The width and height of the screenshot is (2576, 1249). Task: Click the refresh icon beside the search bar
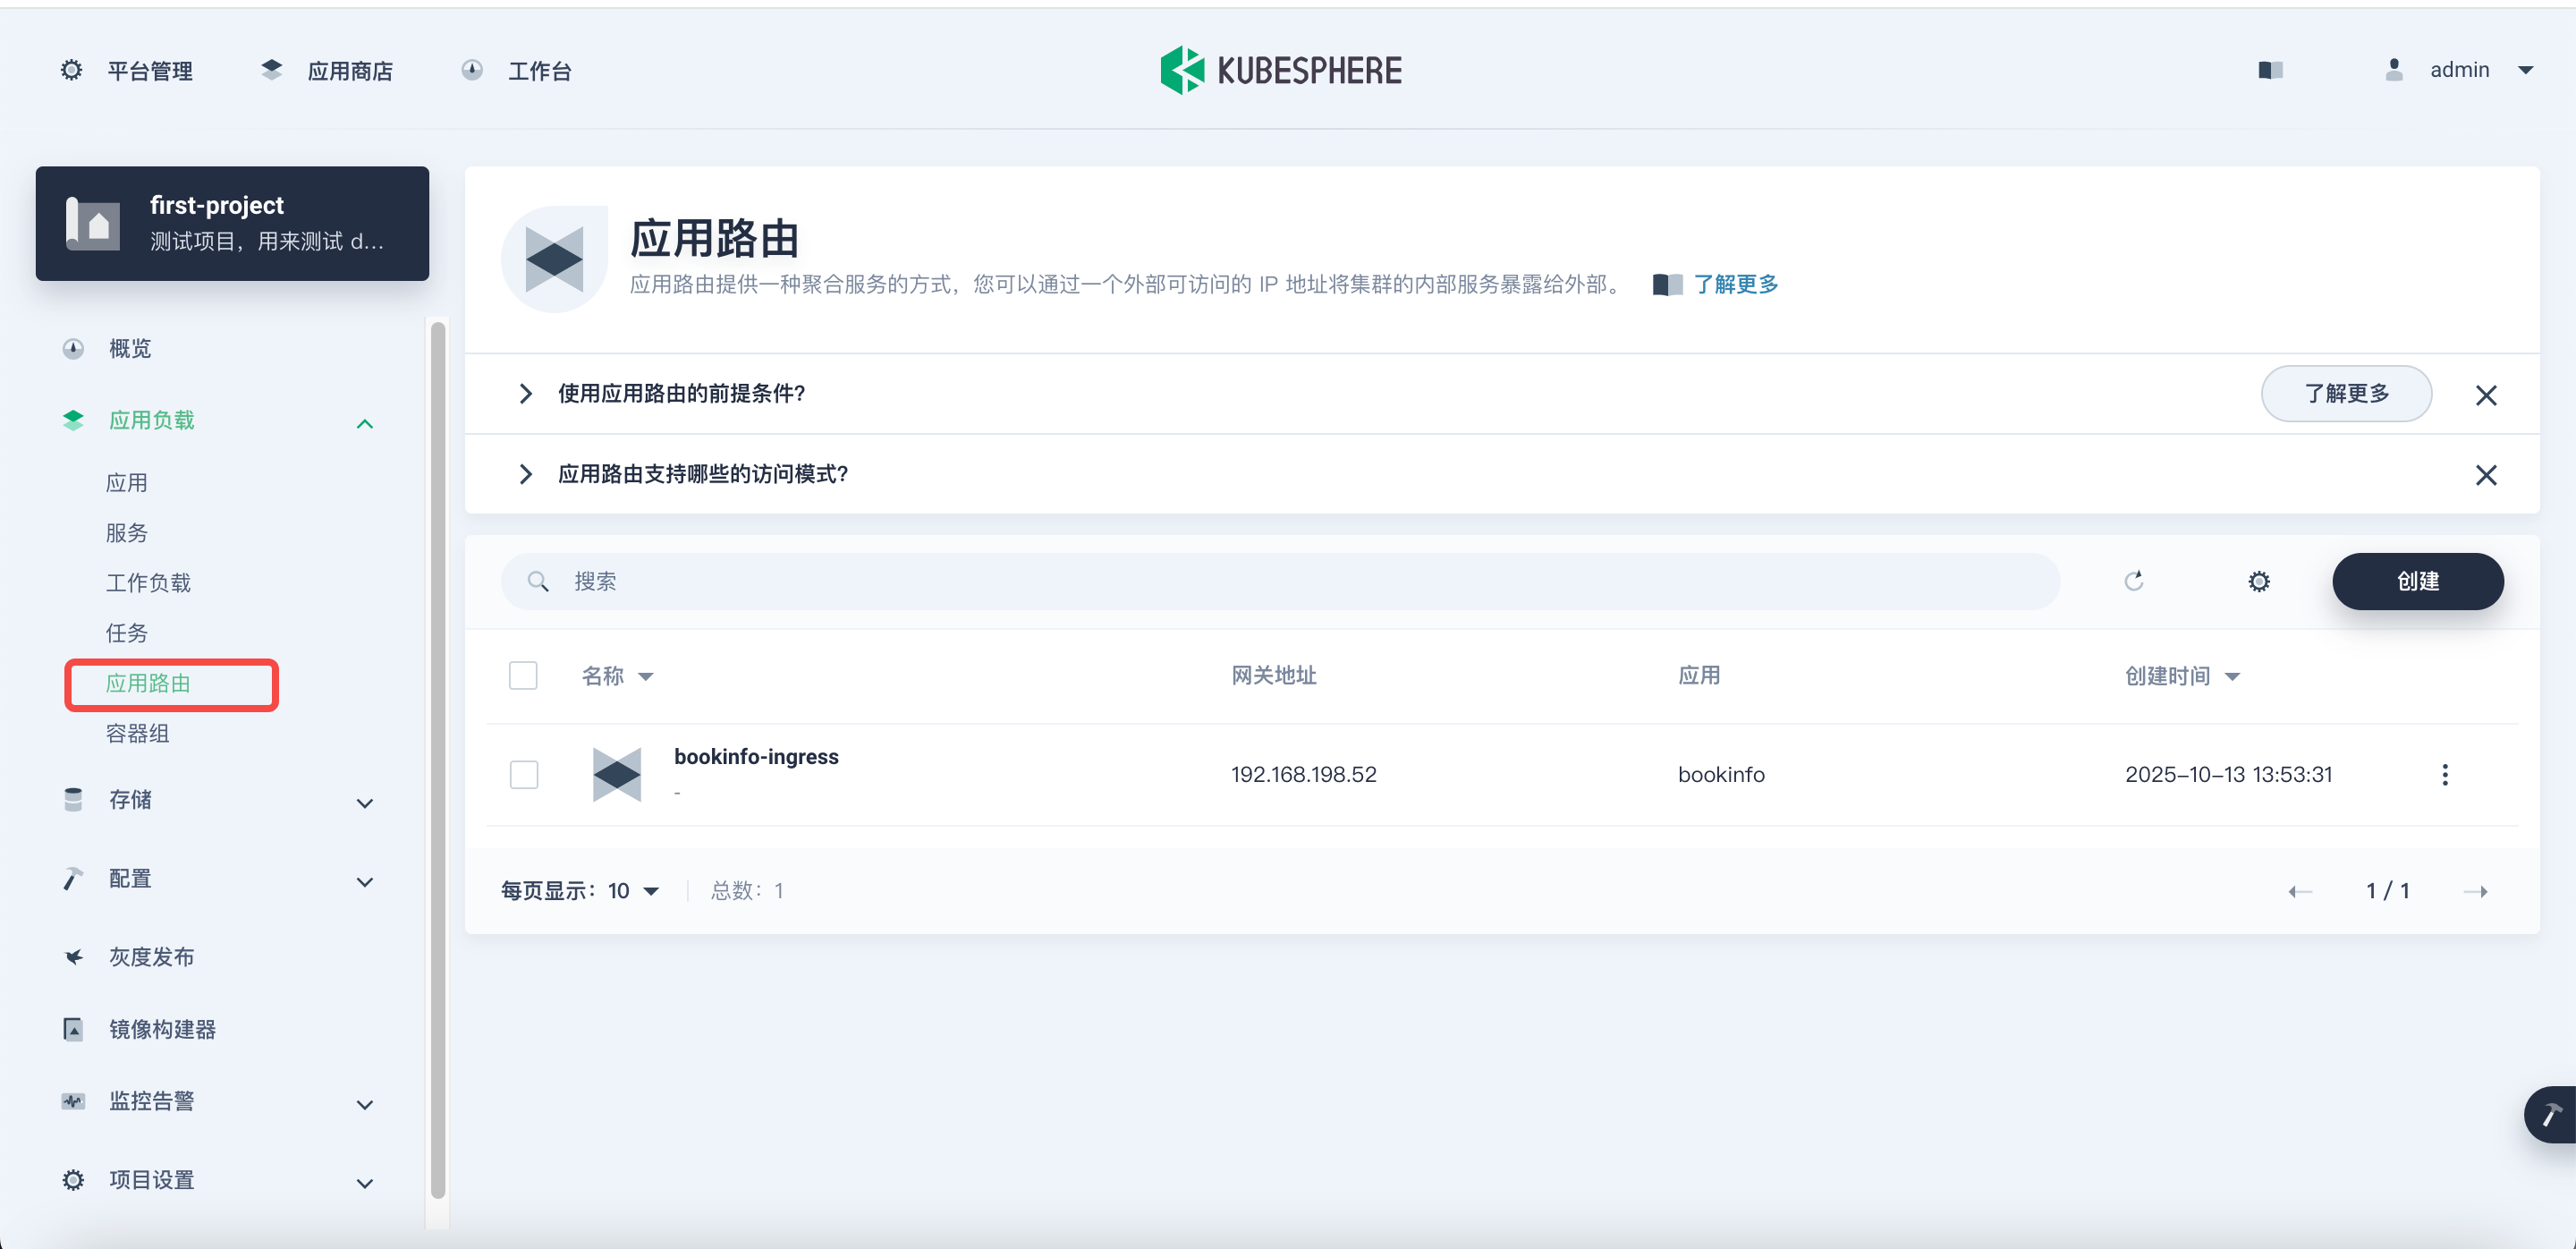point(2133,581)
